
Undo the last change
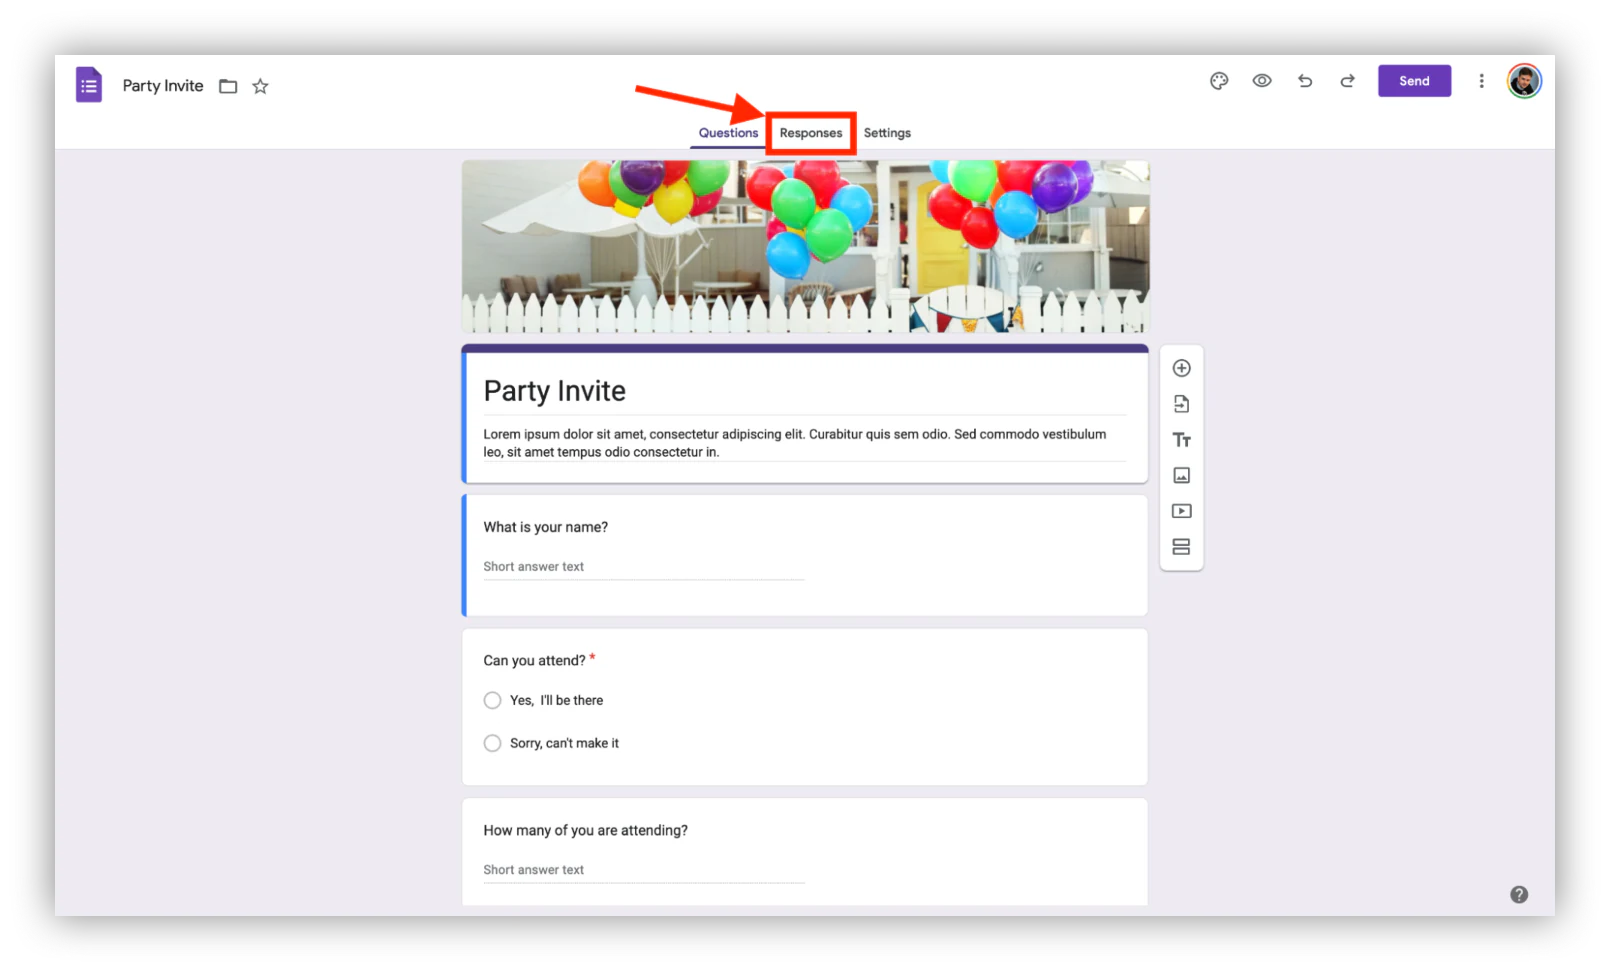pyautogui.click(x=1305, y=81)
